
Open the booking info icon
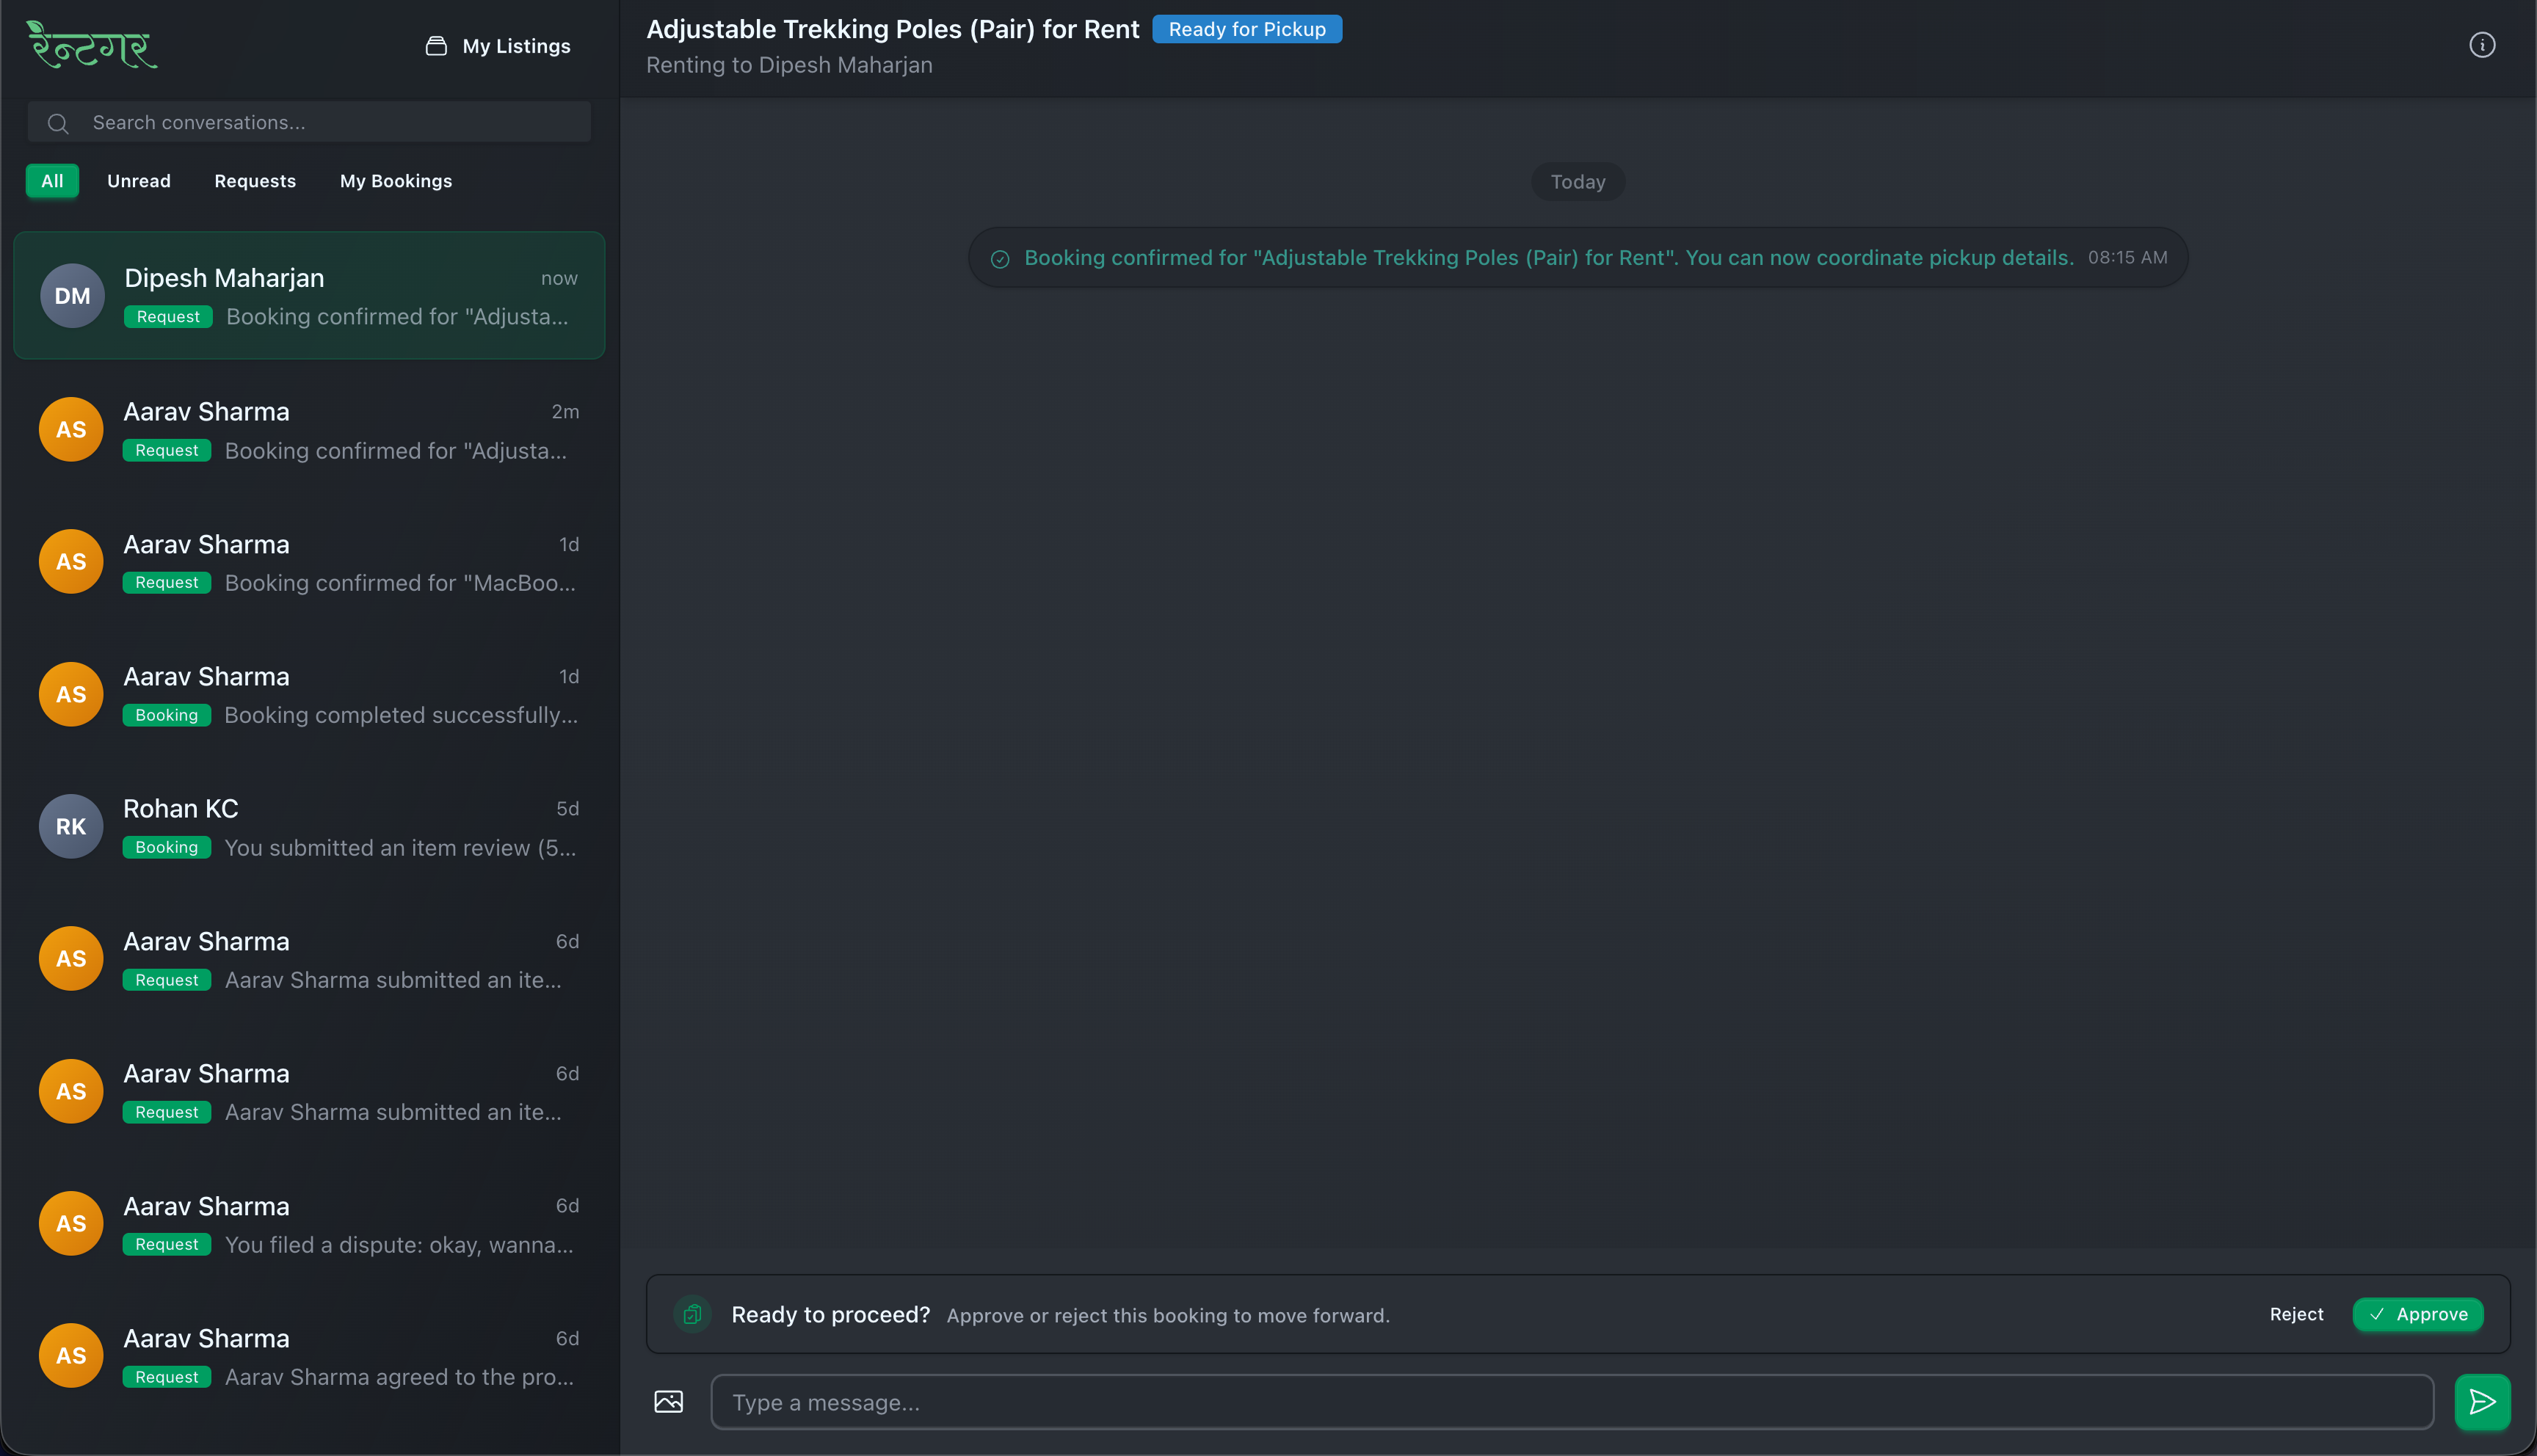tap(2481, 45)
